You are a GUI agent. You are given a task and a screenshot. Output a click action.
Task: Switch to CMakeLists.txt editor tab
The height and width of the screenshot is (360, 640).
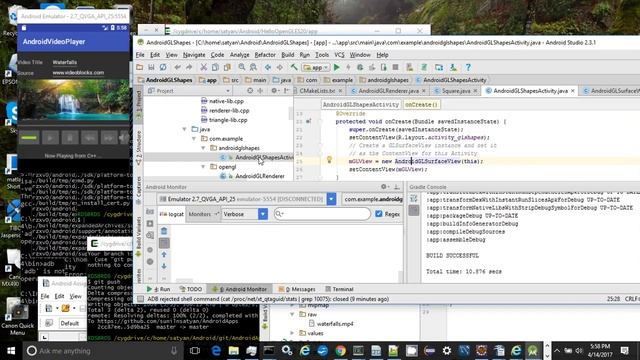point(317,91)
